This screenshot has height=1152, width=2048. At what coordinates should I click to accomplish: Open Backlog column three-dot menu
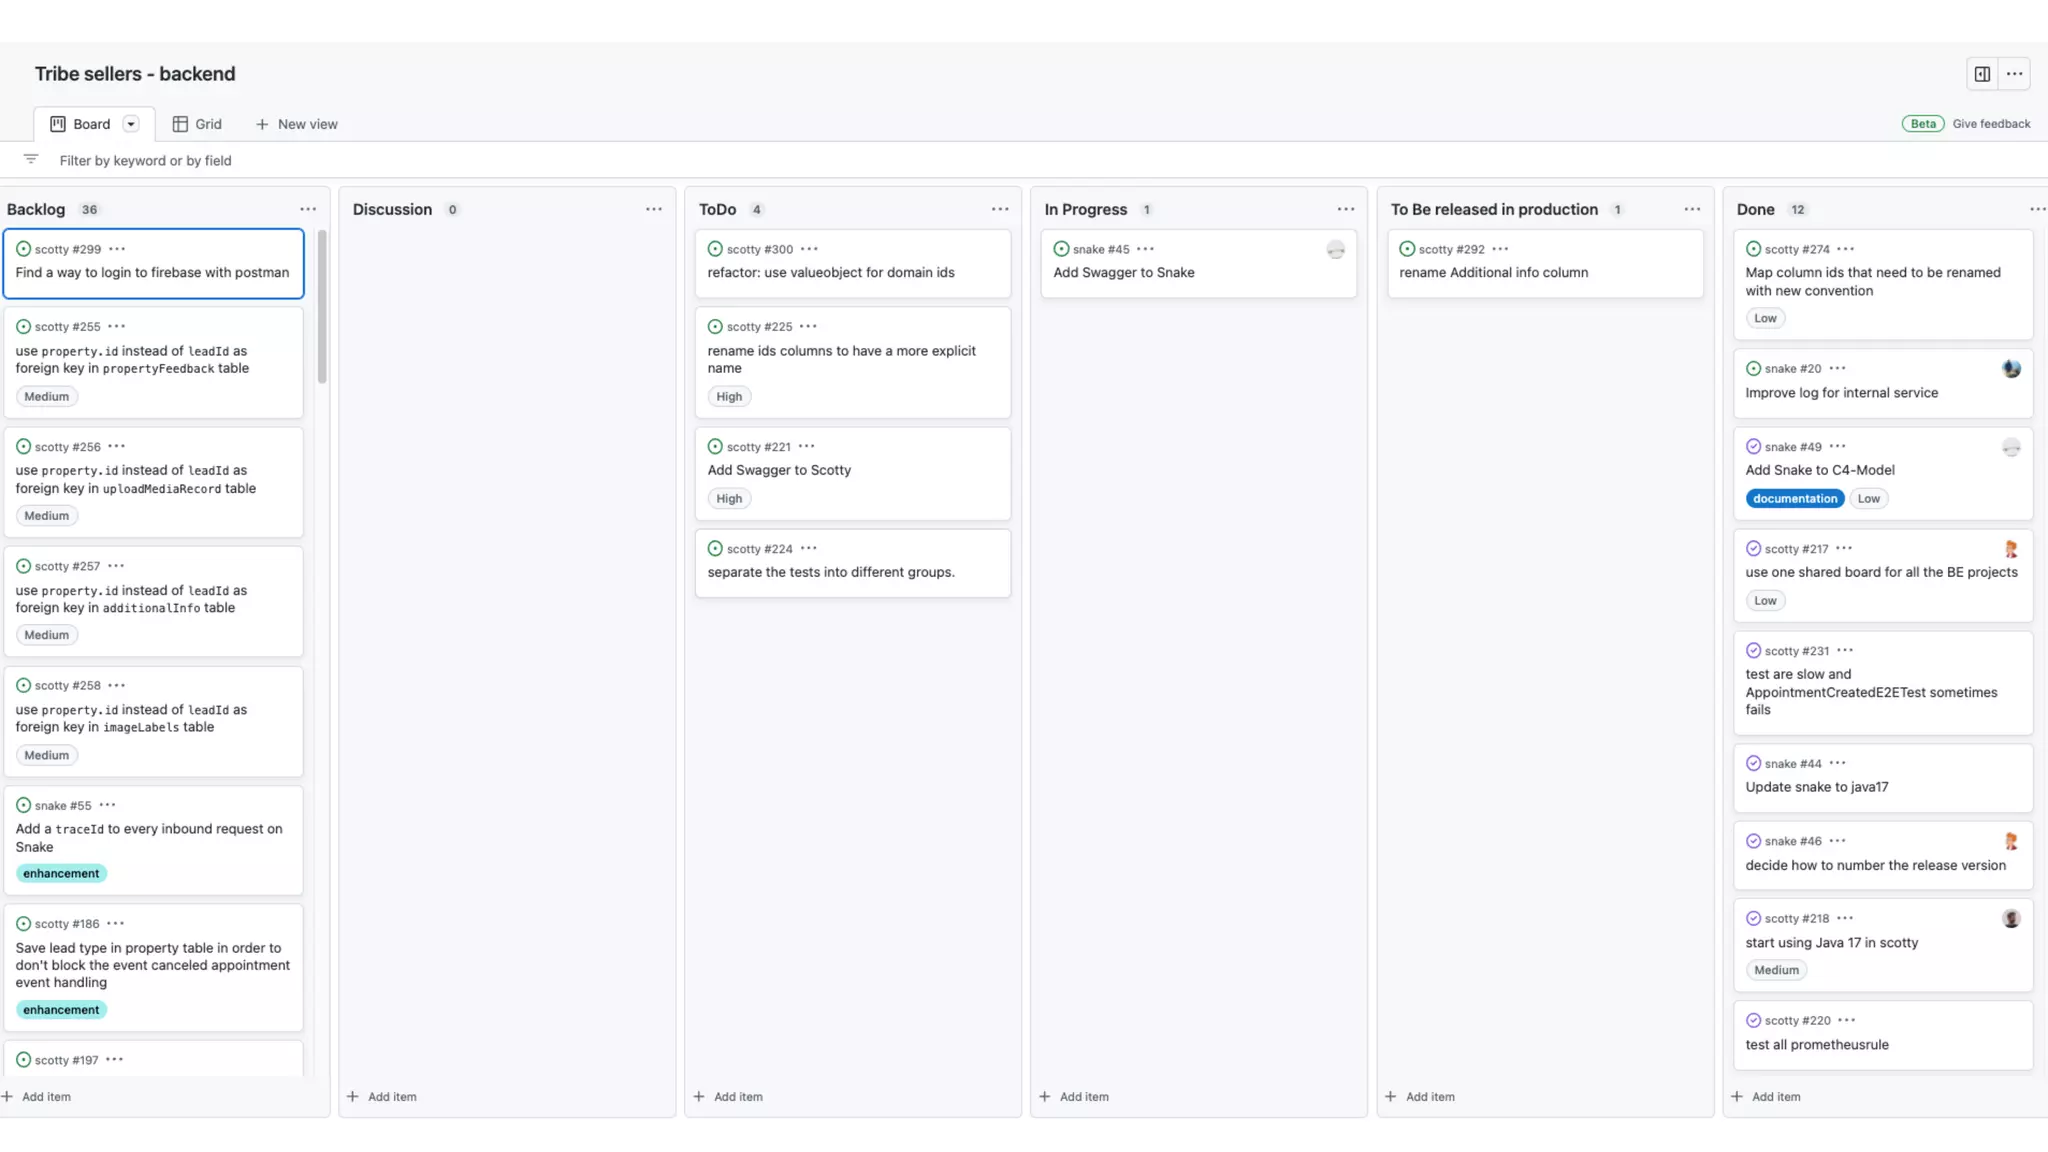pyautogui.click(x=308, y=209)
